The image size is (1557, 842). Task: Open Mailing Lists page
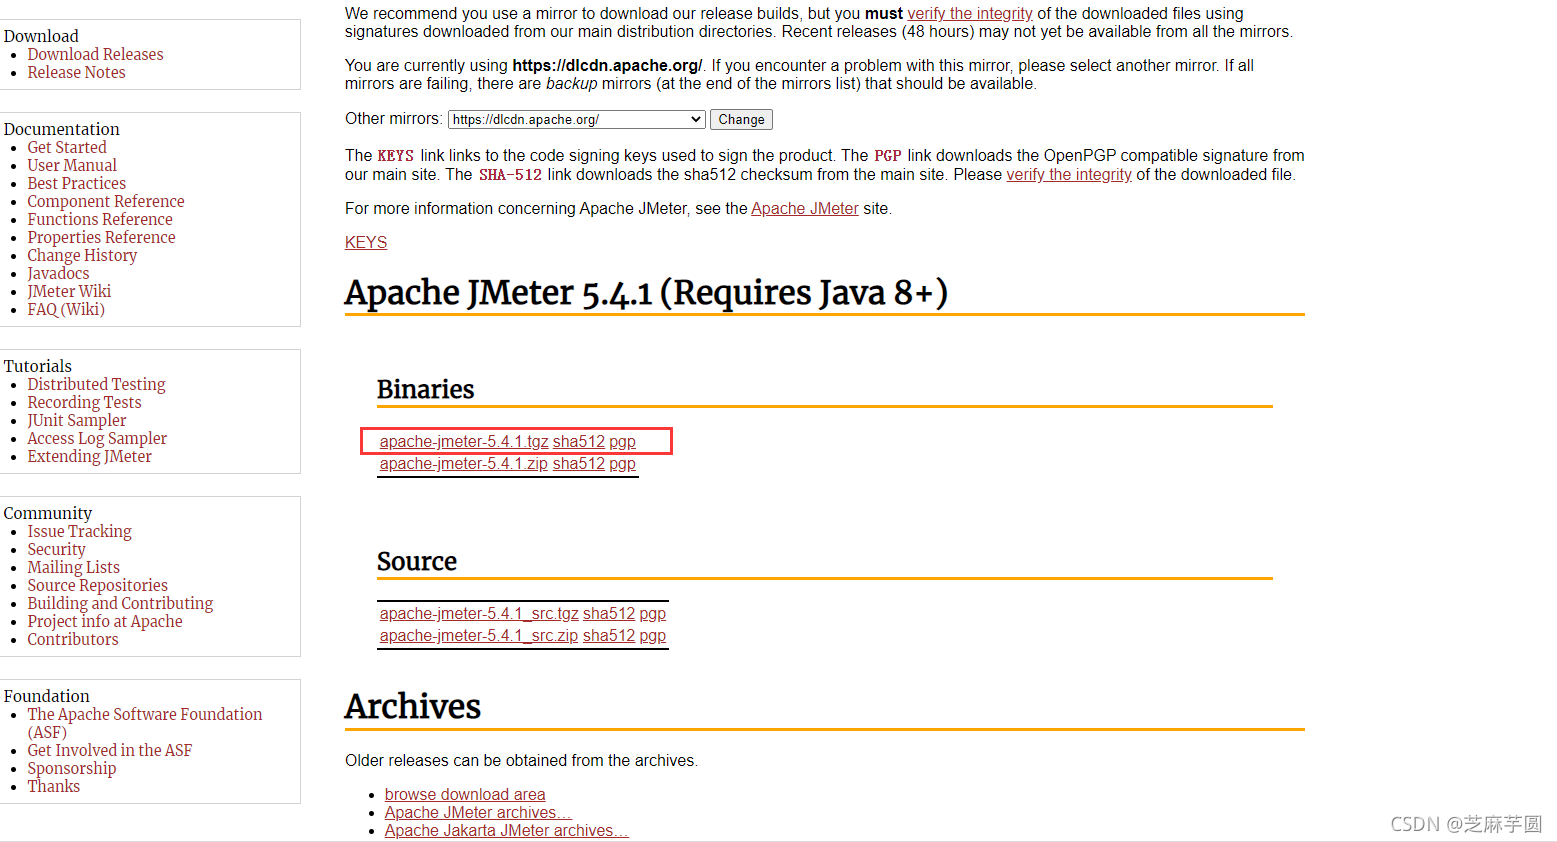point(73,567)
